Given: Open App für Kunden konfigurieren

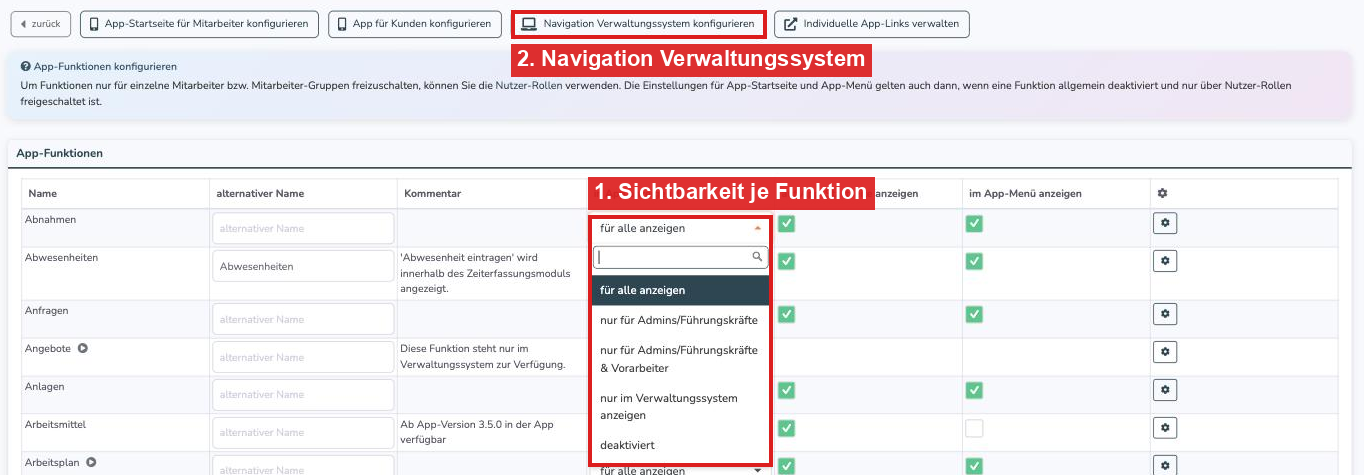Looking at the screenshot, I should pyautogui.click(x=415, y=23).
